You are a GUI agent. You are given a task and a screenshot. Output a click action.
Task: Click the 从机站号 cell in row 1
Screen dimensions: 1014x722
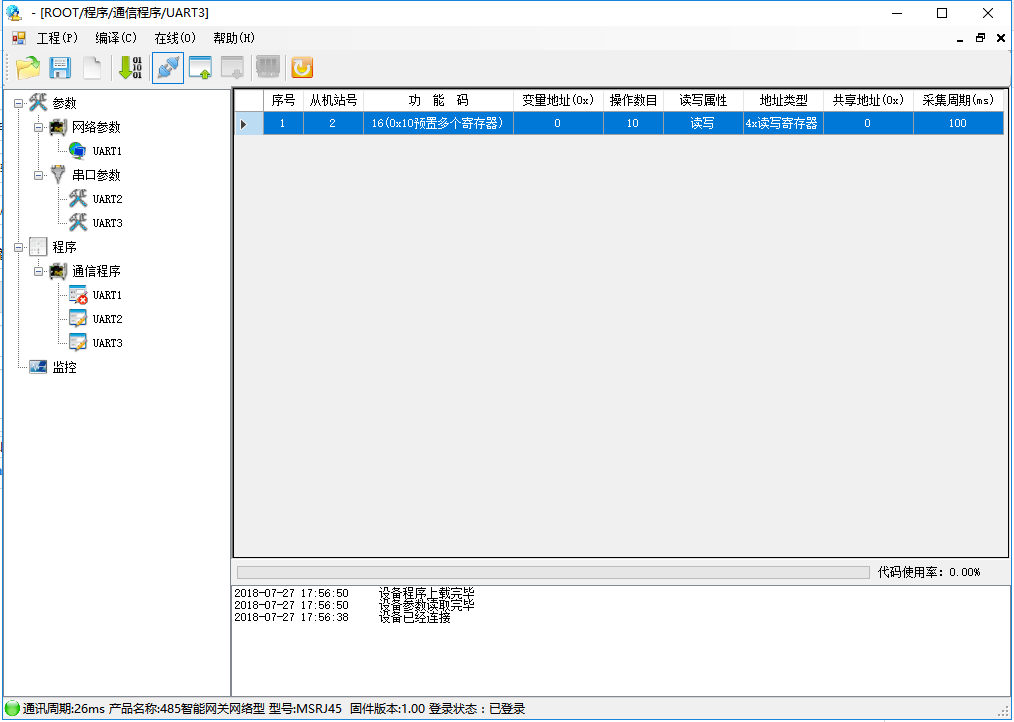pyautogui.click(x=333, y=124)
